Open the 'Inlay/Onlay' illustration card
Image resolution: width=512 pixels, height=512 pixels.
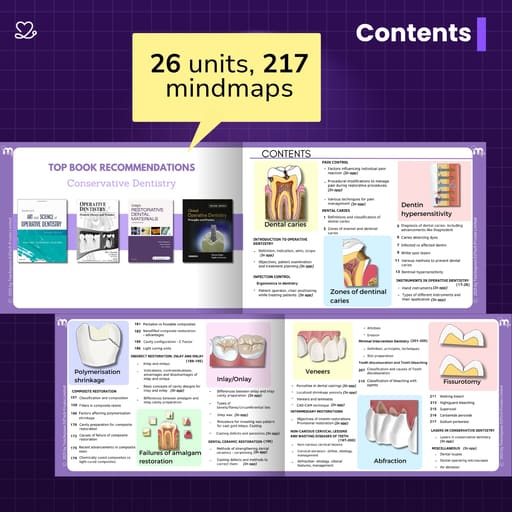tap(238, 354)
